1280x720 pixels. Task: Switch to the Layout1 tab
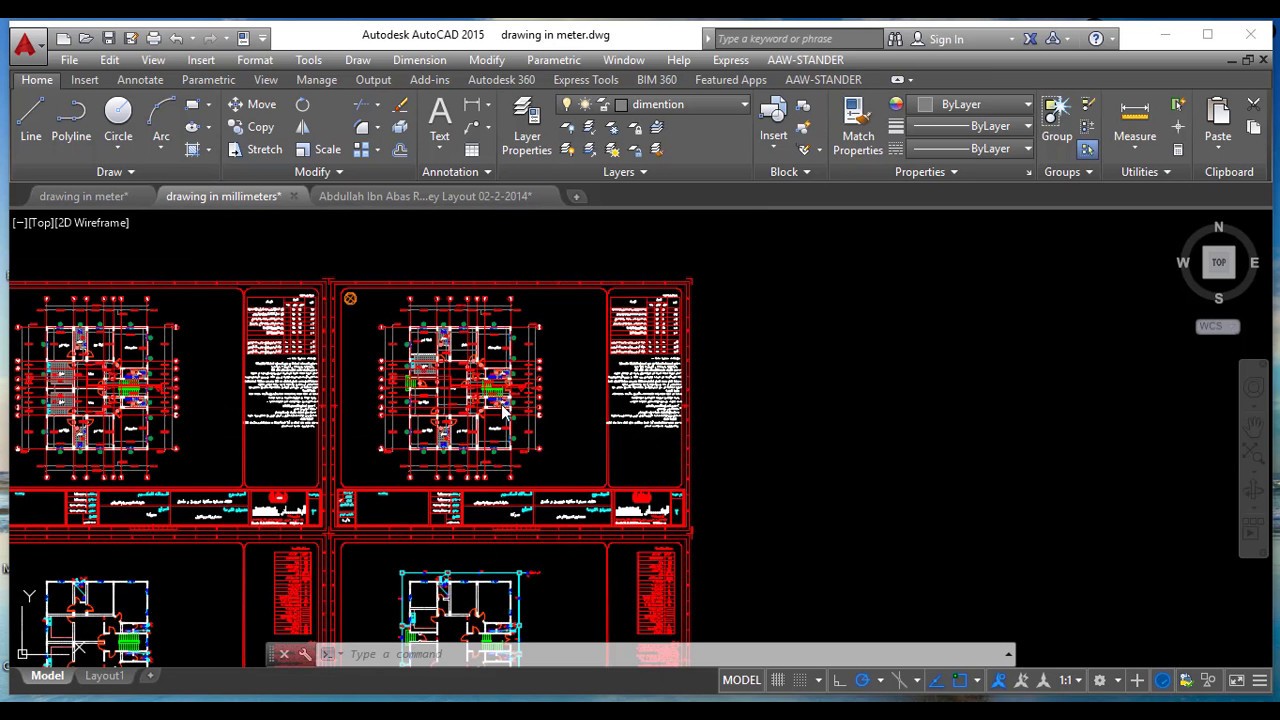104,676
